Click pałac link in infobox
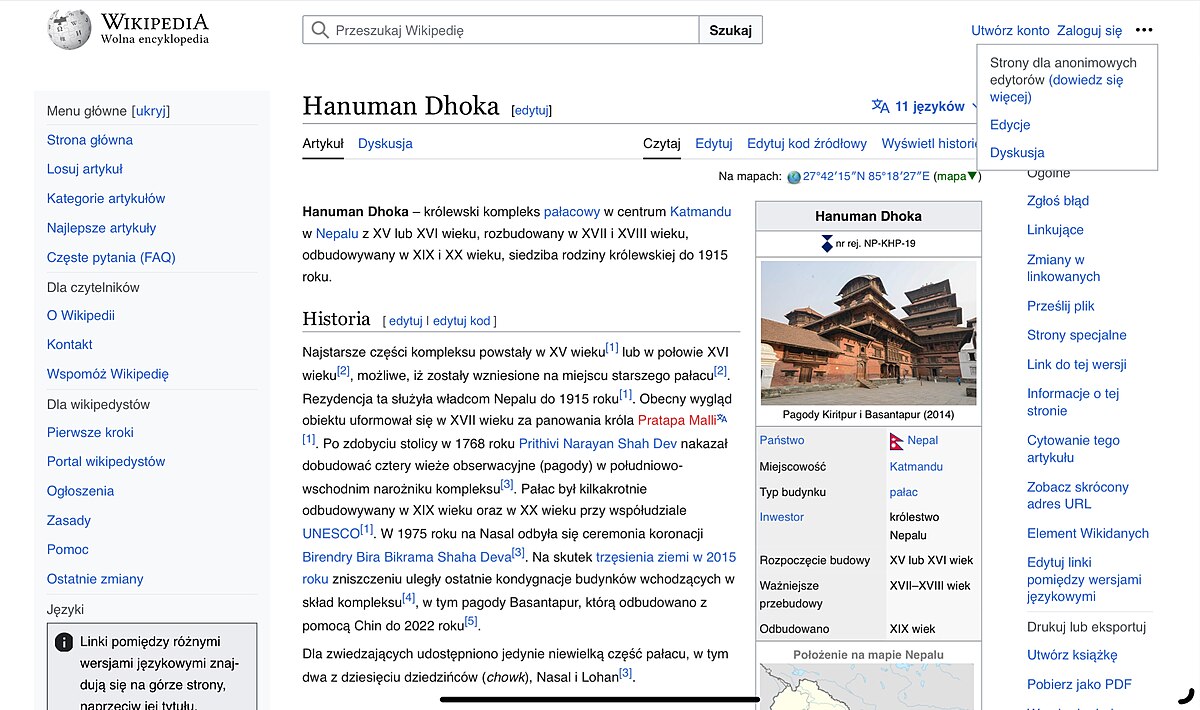 tap(904, 492)
